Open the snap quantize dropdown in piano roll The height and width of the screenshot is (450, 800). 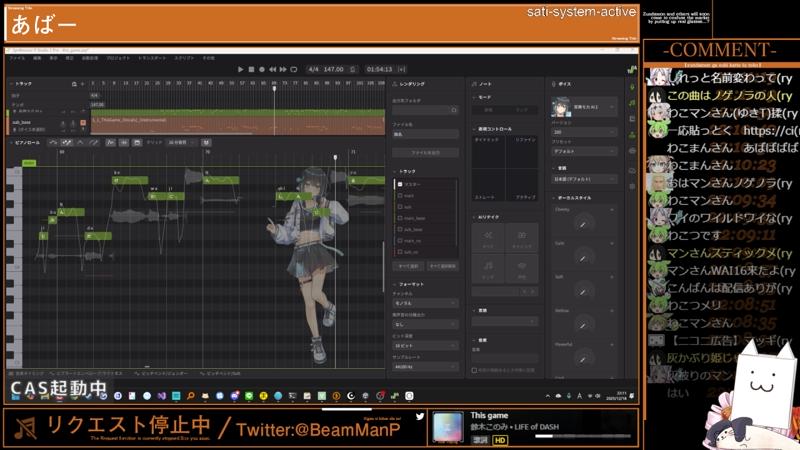pyautogui.click(x=181, y=143)
